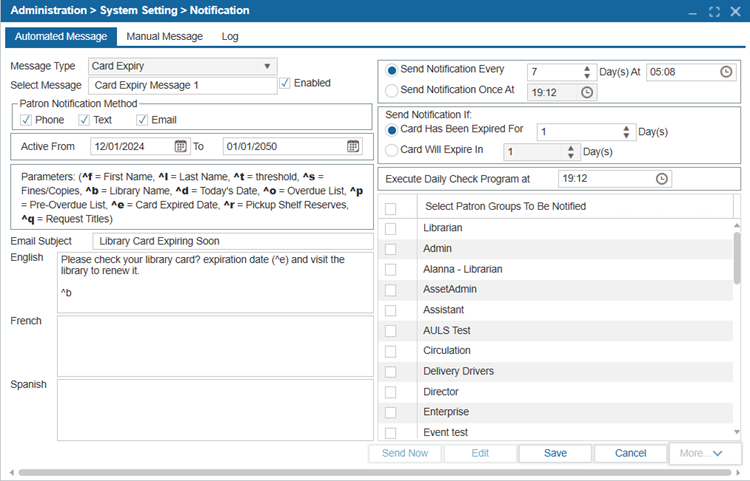Check the Director patron group

tap(391, 392)
